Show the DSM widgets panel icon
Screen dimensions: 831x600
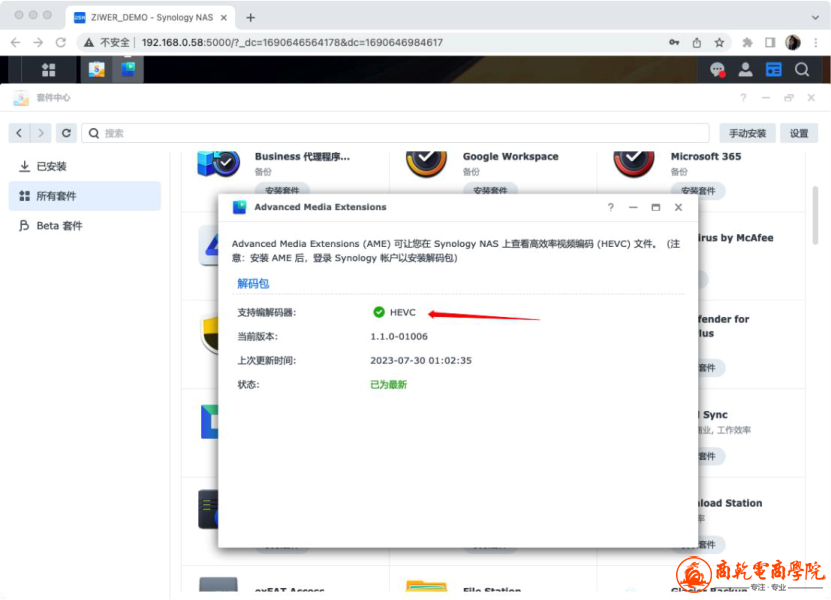point(774,69)
